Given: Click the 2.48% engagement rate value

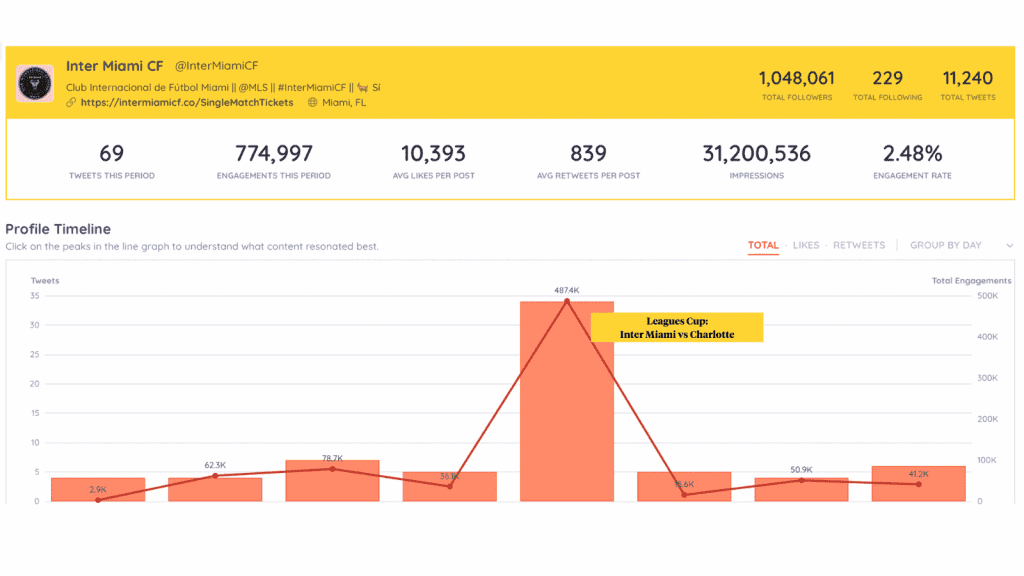Looking at the screenshot, I should coord(912,153).
